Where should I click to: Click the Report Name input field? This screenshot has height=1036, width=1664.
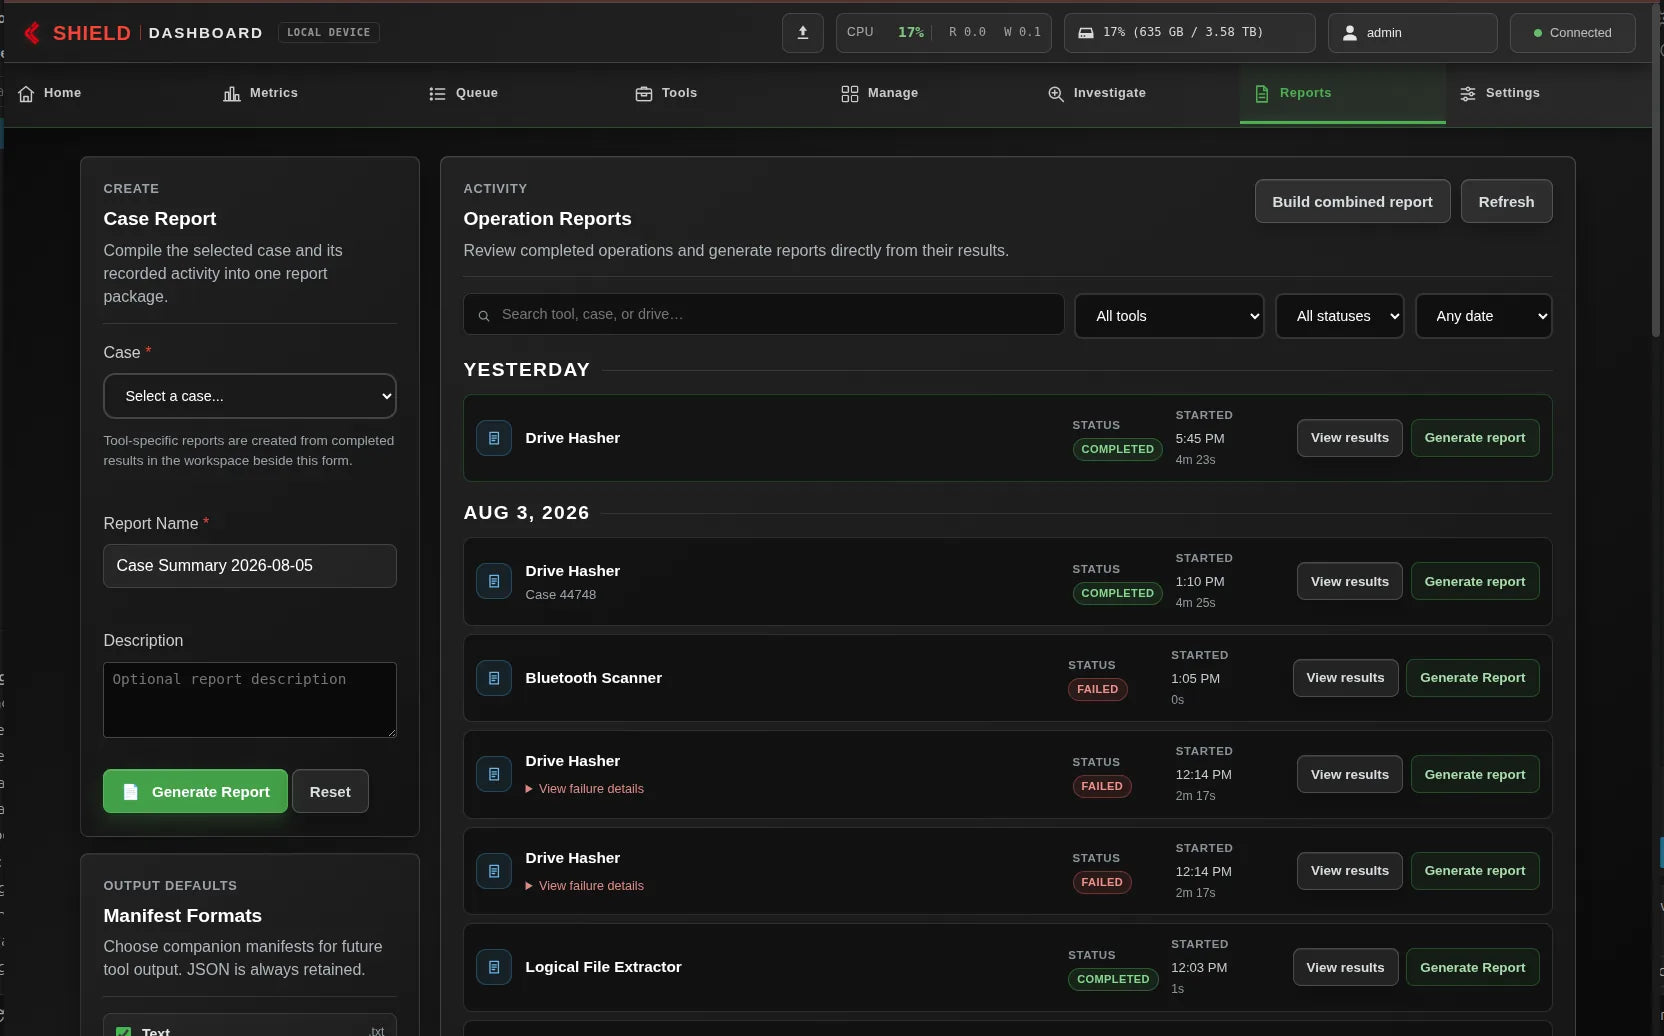[x=250, y=566]
